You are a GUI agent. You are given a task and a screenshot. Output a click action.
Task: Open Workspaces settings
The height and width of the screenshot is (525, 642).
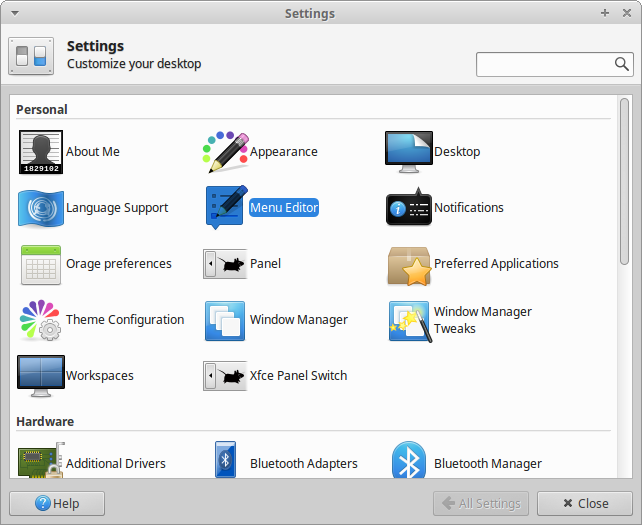(x=41, y=376)
